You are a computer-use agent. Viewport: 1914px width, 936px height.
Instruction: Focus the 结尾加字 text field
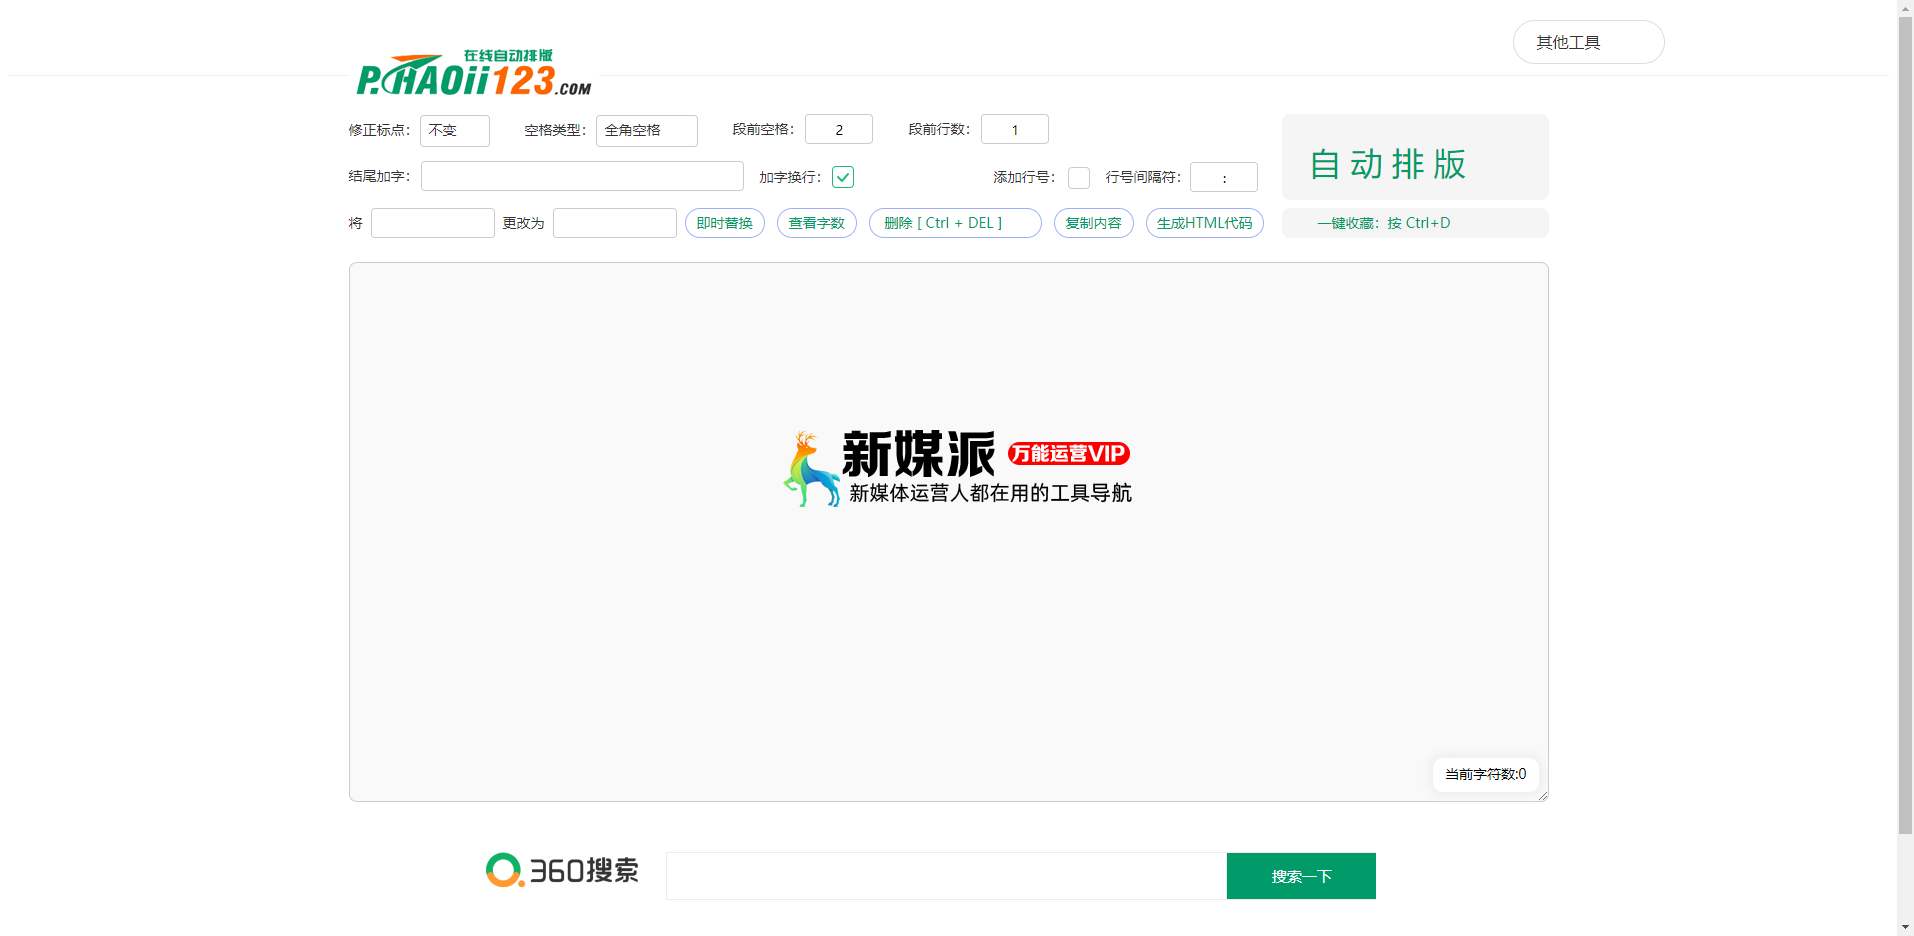pyautogui.click(x=582, y=176)
